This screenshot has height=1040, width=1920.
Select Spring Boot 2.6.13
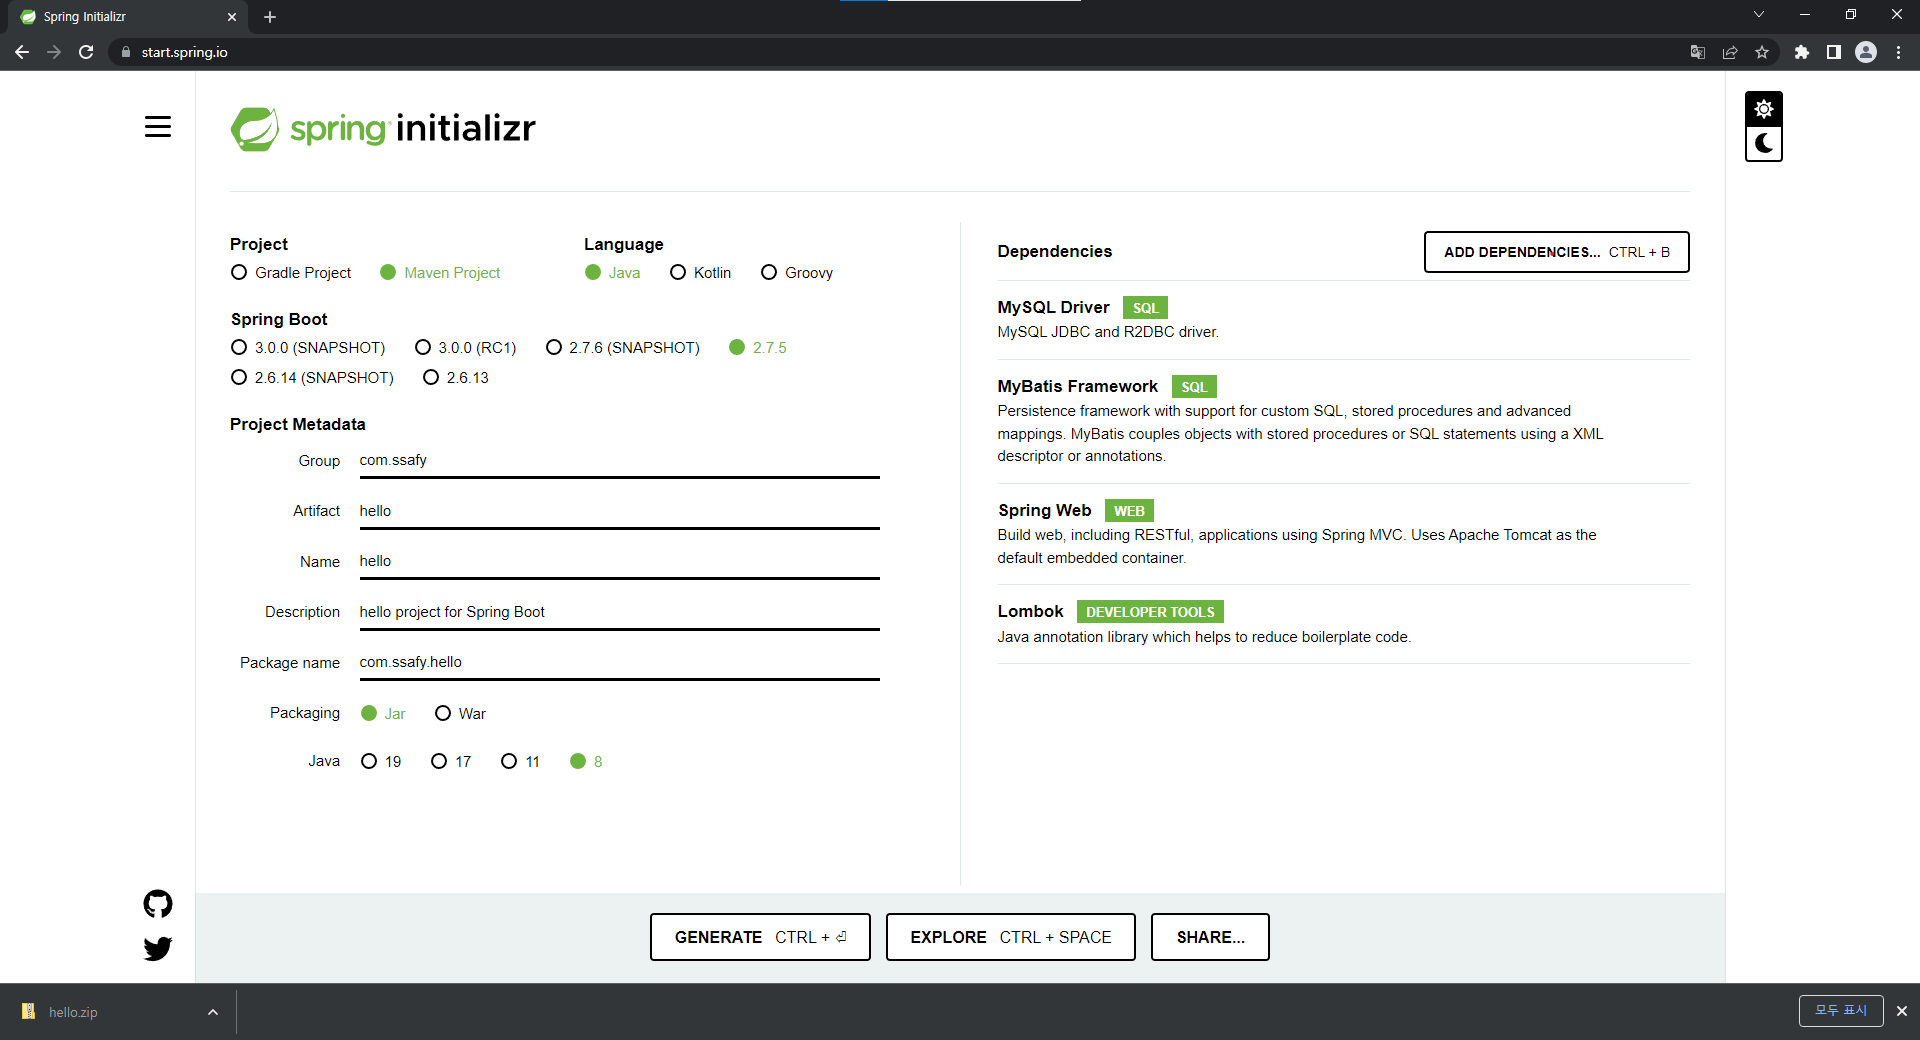456,378
